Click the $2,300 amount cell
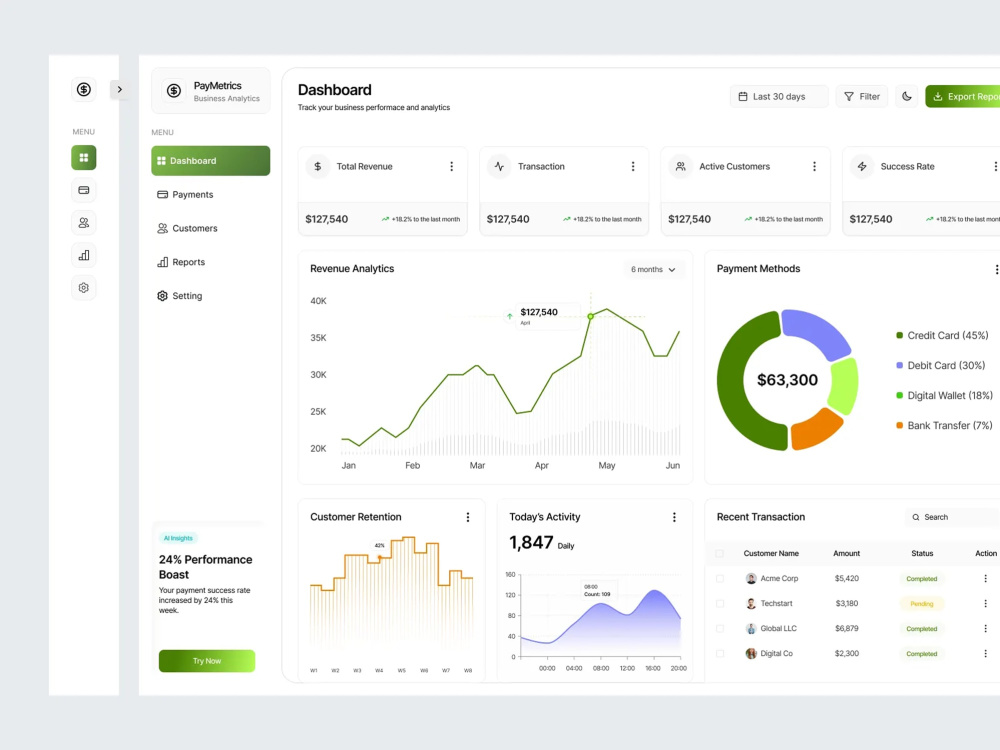The image size is (1000, 750). [x=846, y=654]
